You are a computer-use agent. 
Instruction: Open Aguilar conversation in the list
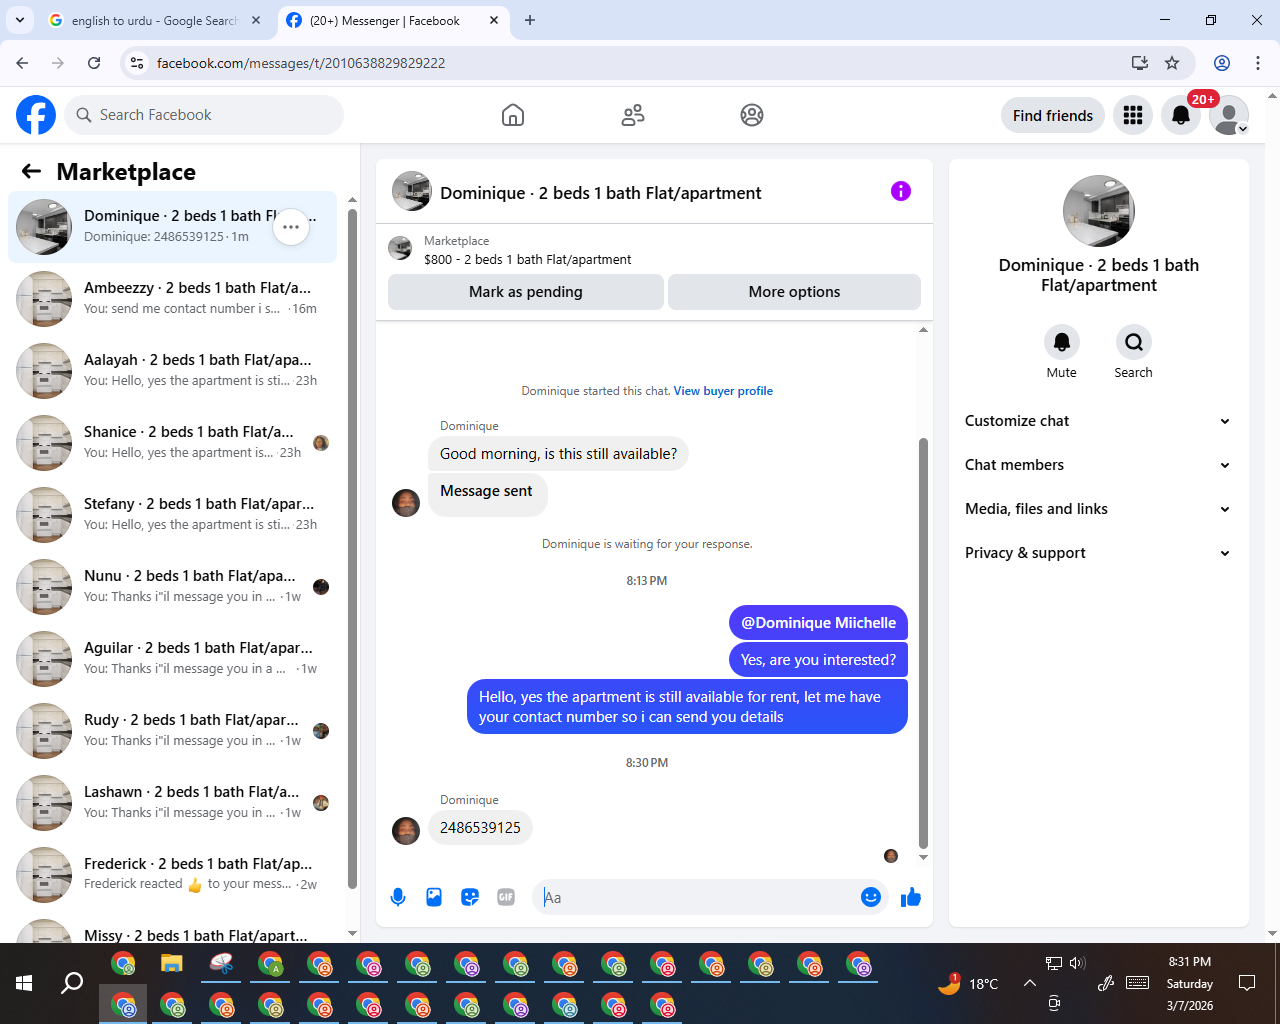point(172,659)
